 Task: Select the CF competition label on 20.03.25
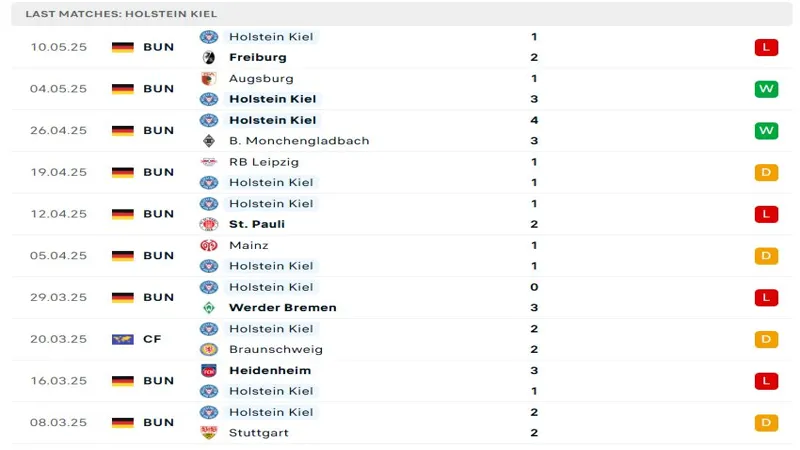click(x=152, y=339)
